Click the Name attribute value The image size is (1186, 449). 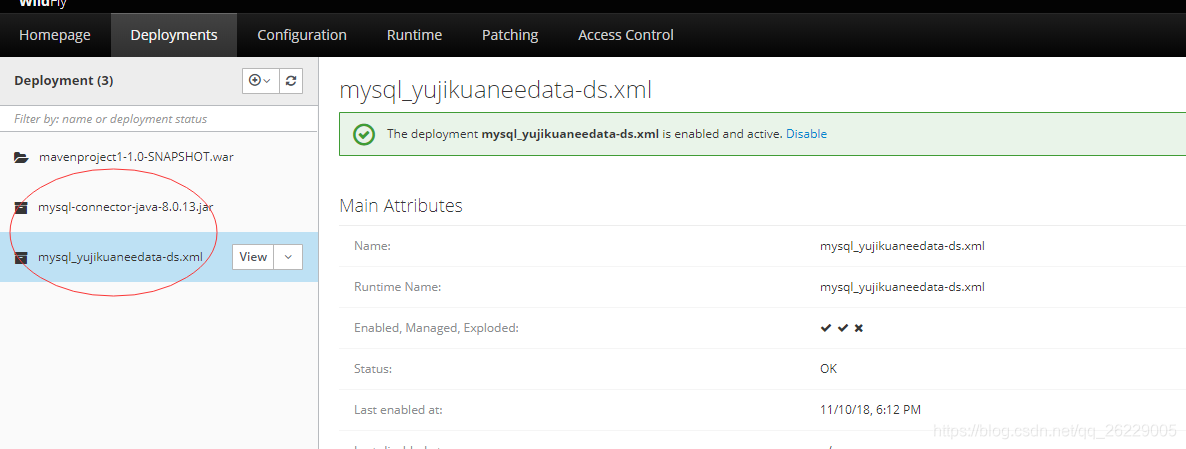tap(902, 246)
